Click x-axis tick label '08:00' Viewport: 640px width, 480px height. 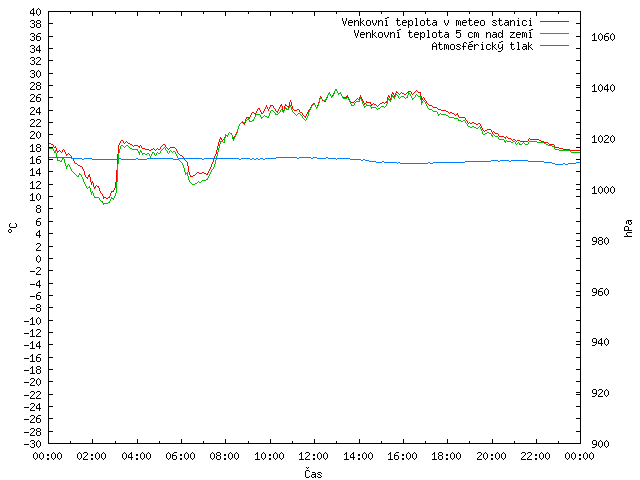(x=225, y=456)
